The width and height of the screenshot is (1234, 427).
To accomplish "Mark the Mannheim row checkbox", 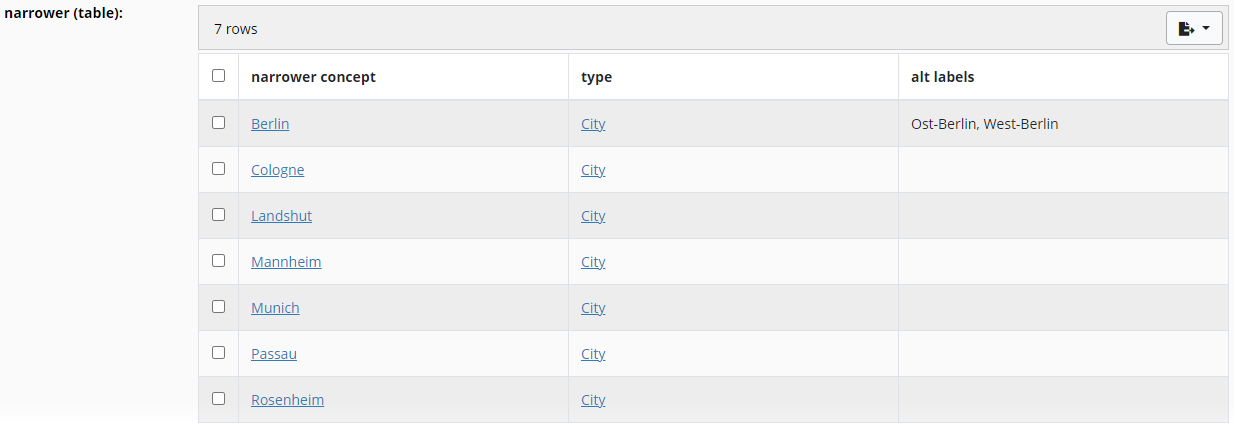I will tap(219, 261).
